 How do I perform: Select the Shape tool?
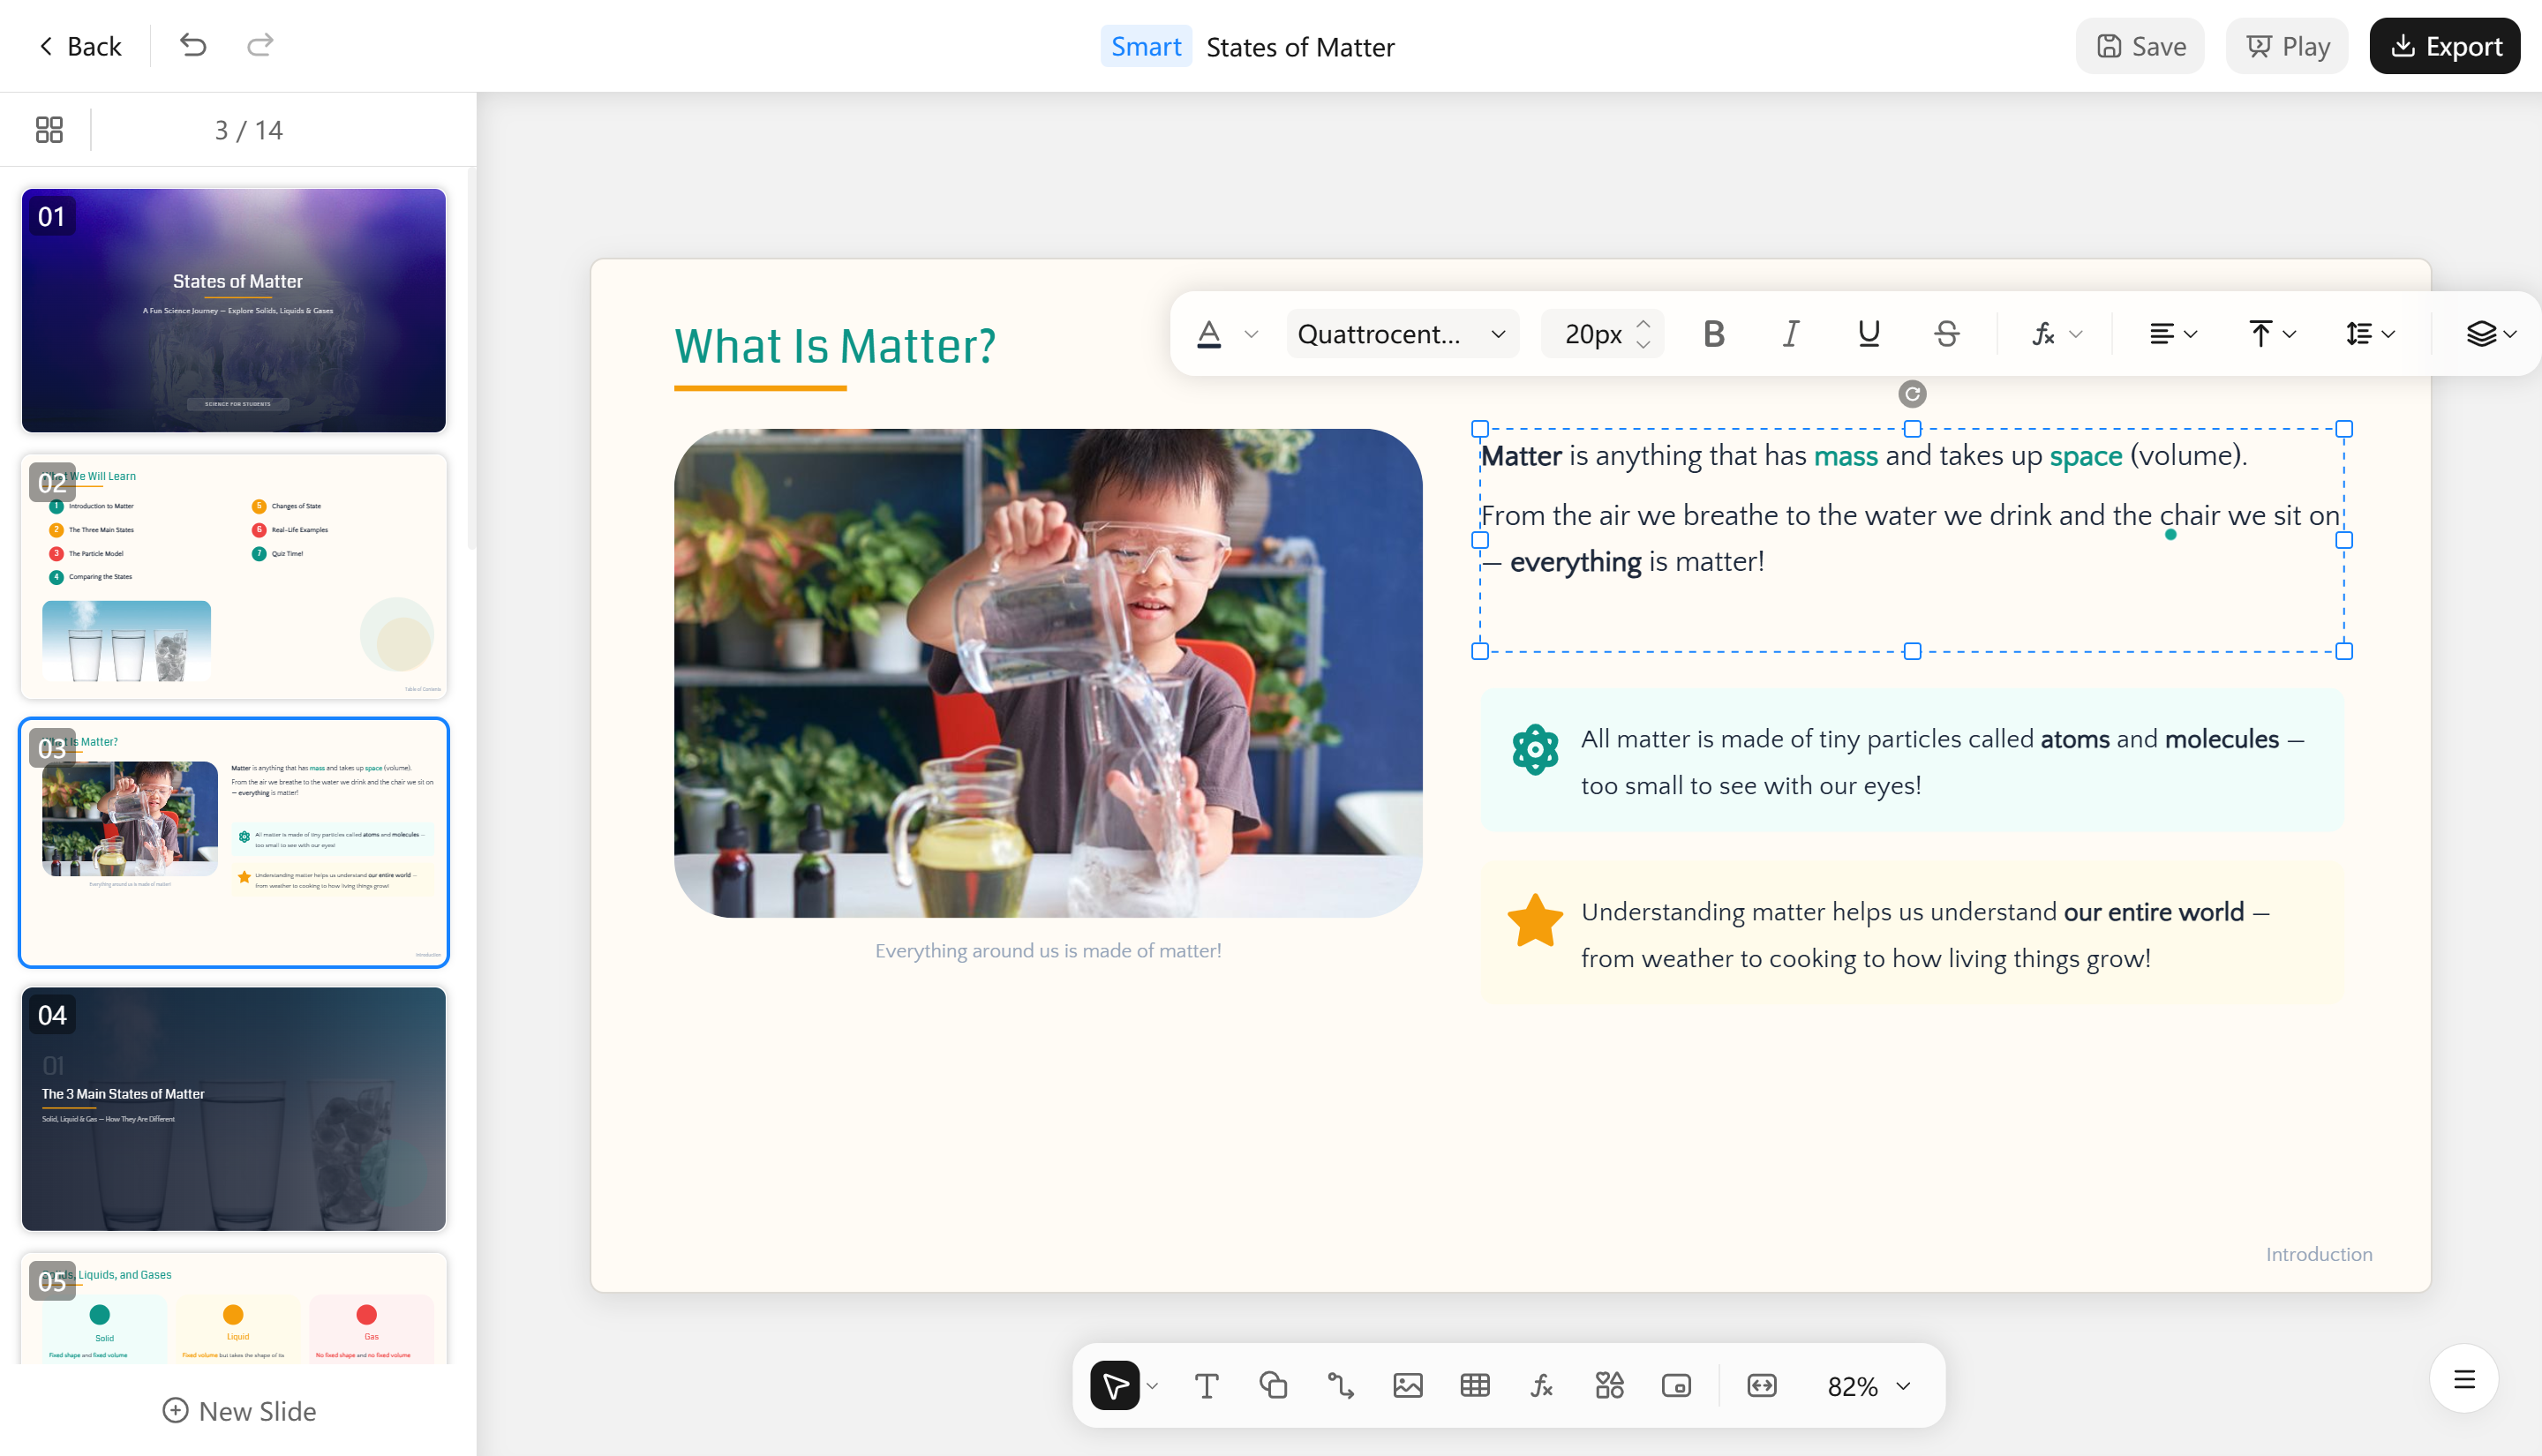(x=1273, y=1385)
